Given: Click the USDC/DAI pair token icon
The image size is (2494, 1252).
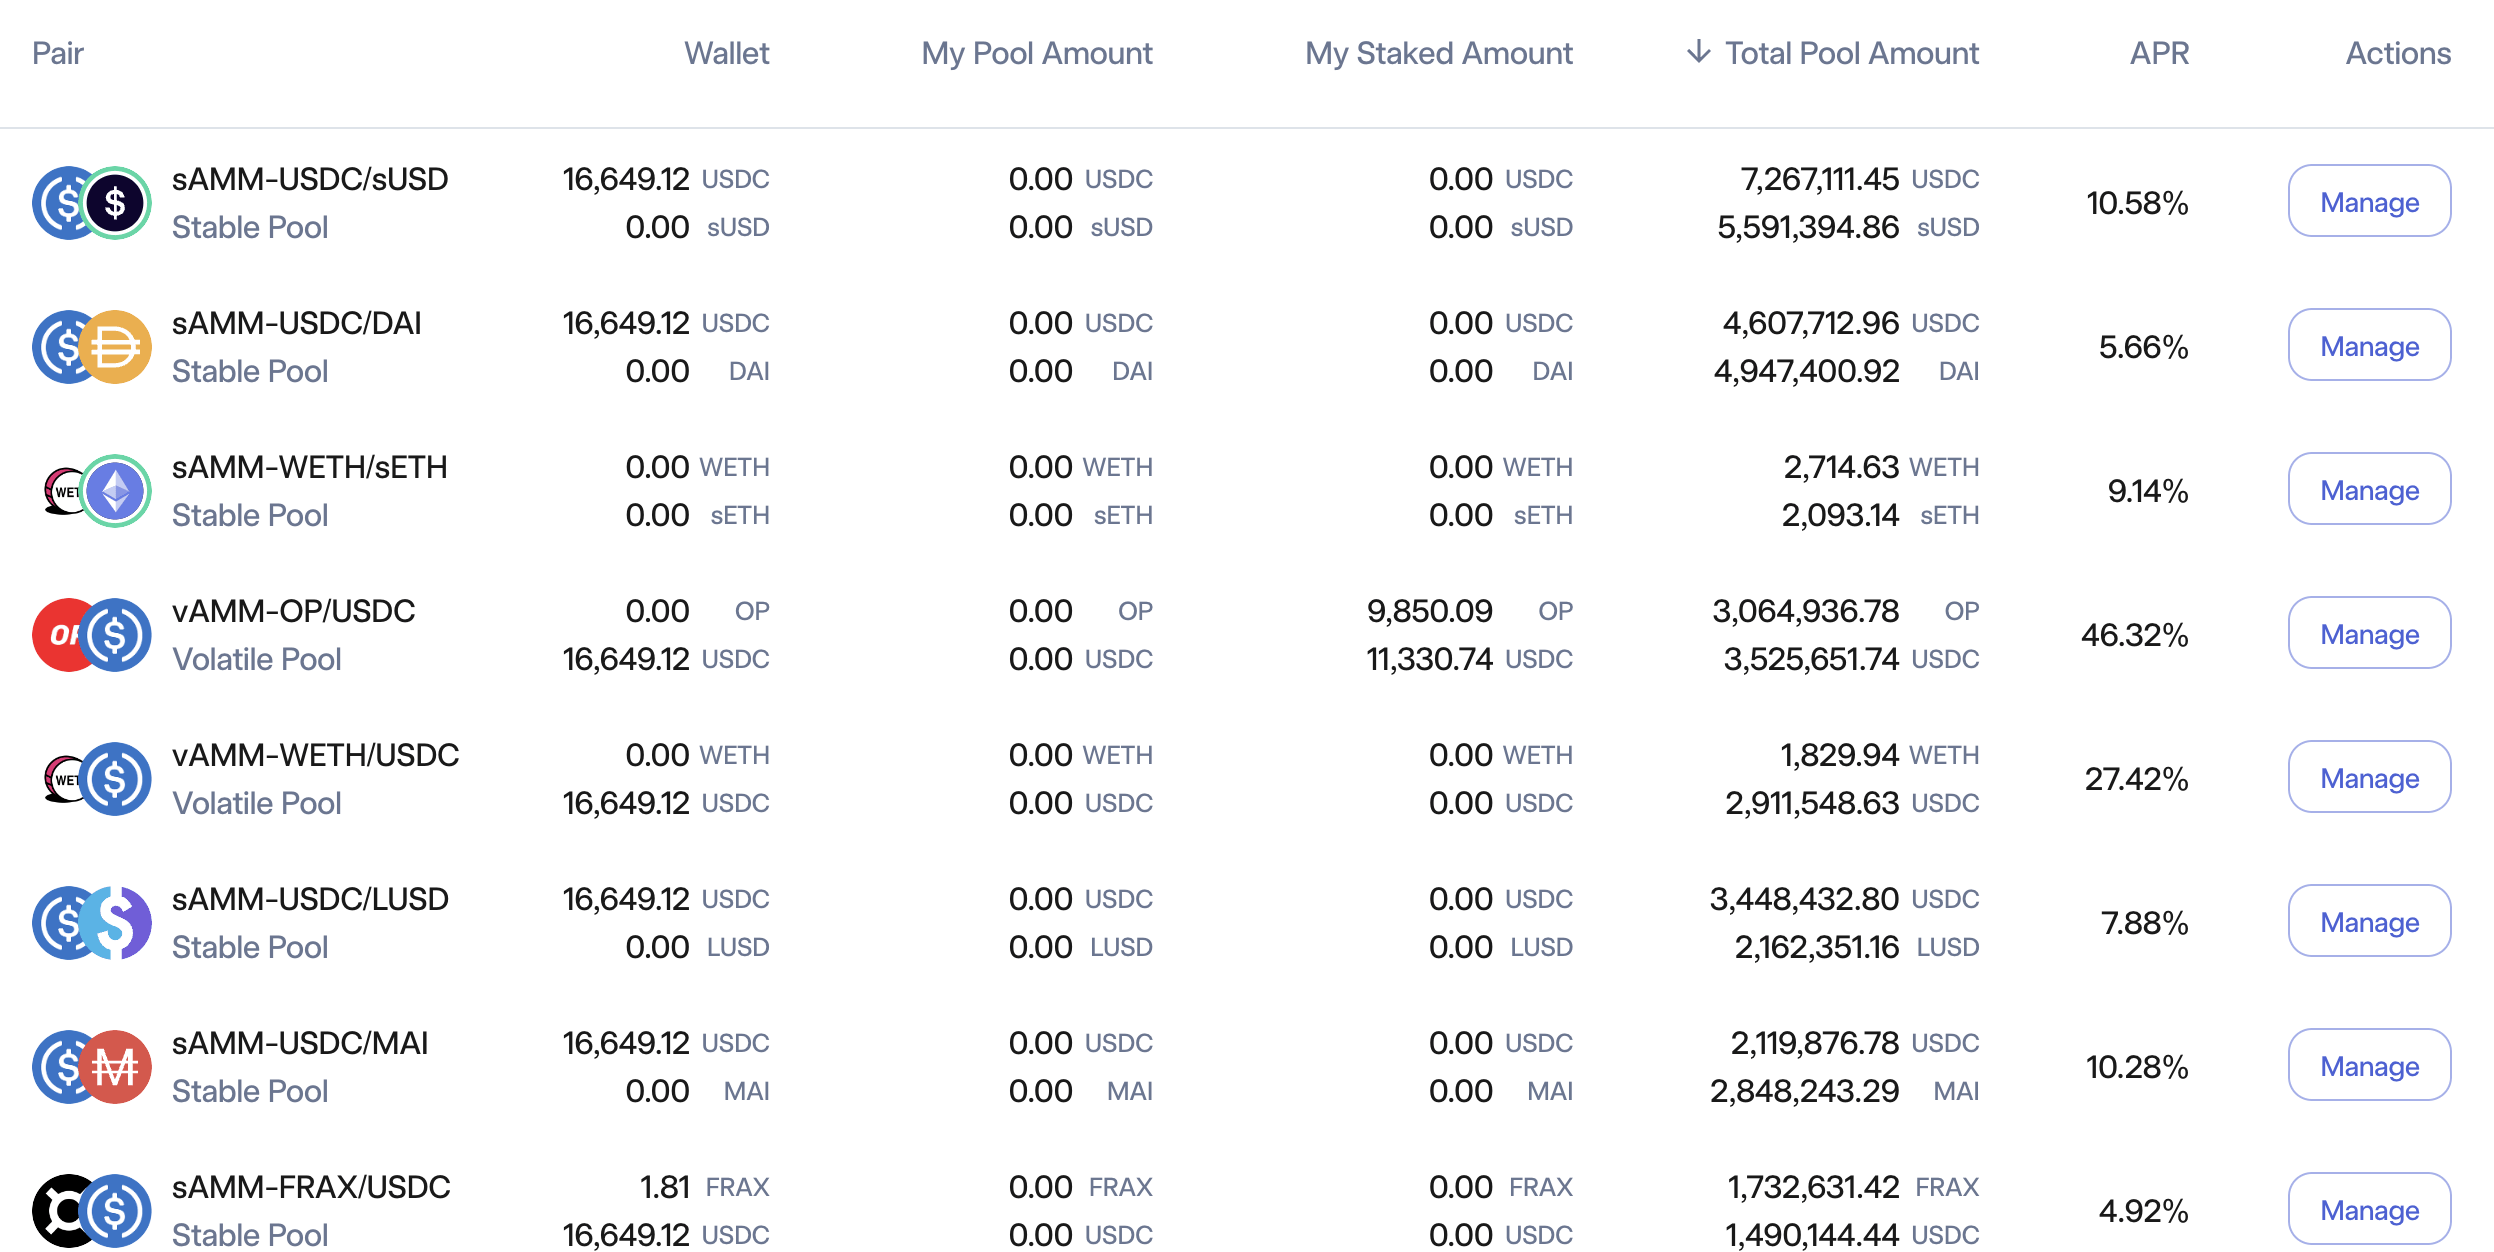Looking at the screenshot, I should point(92,347).
